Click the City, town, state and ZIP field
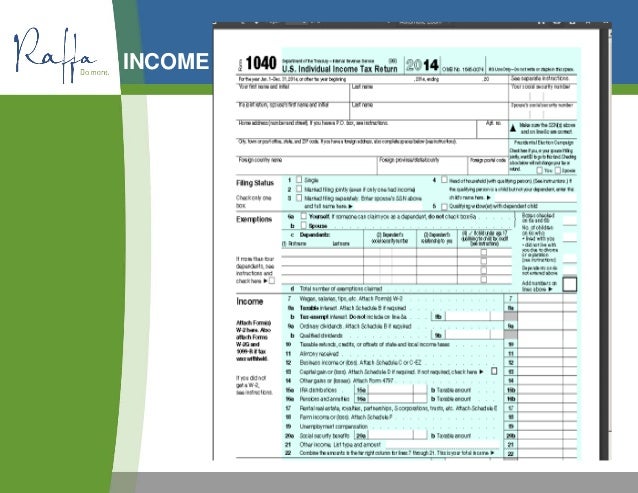This screenshot has width=638, height=493. (x=372, y=147)
